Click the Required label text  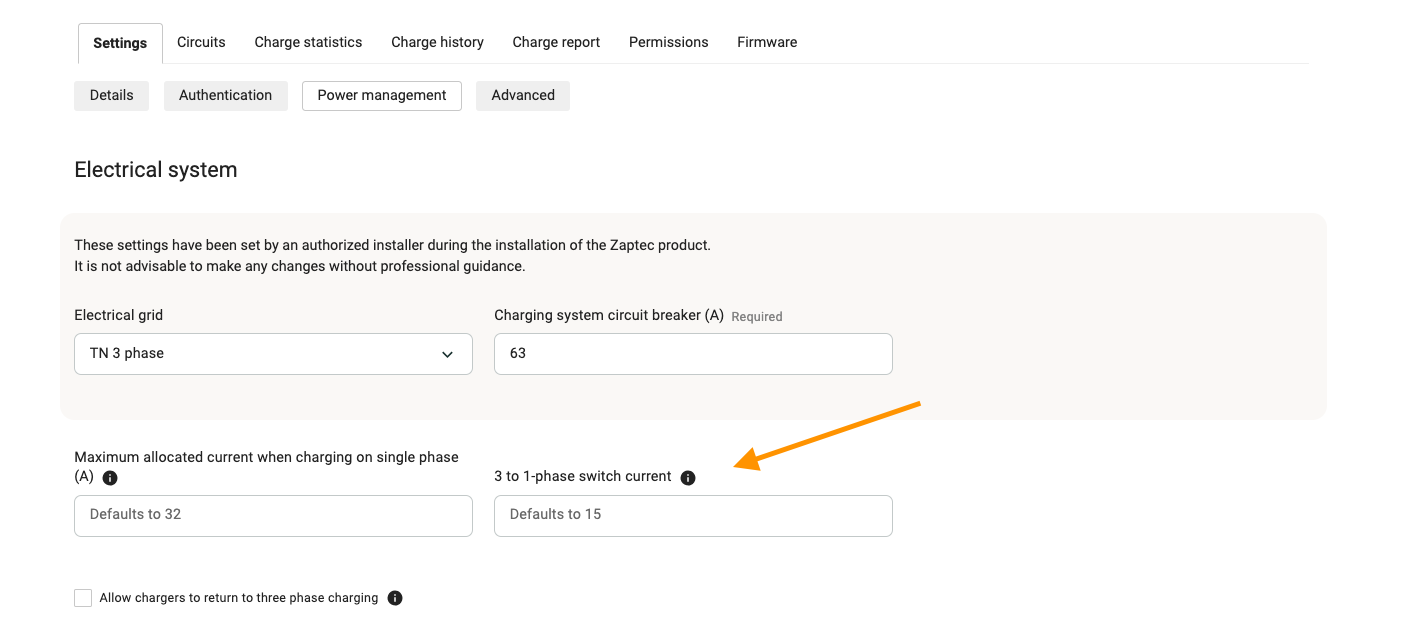click(x=757, y=316)
